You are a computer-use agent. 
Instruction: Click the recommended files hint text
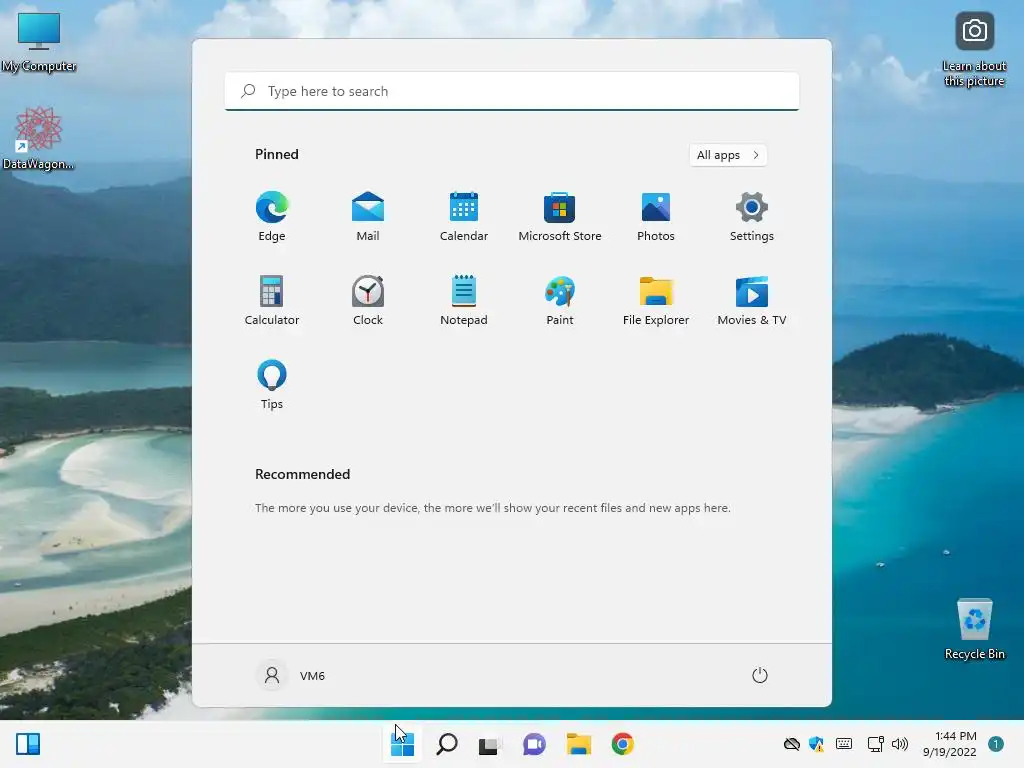(x=492, y=508)
